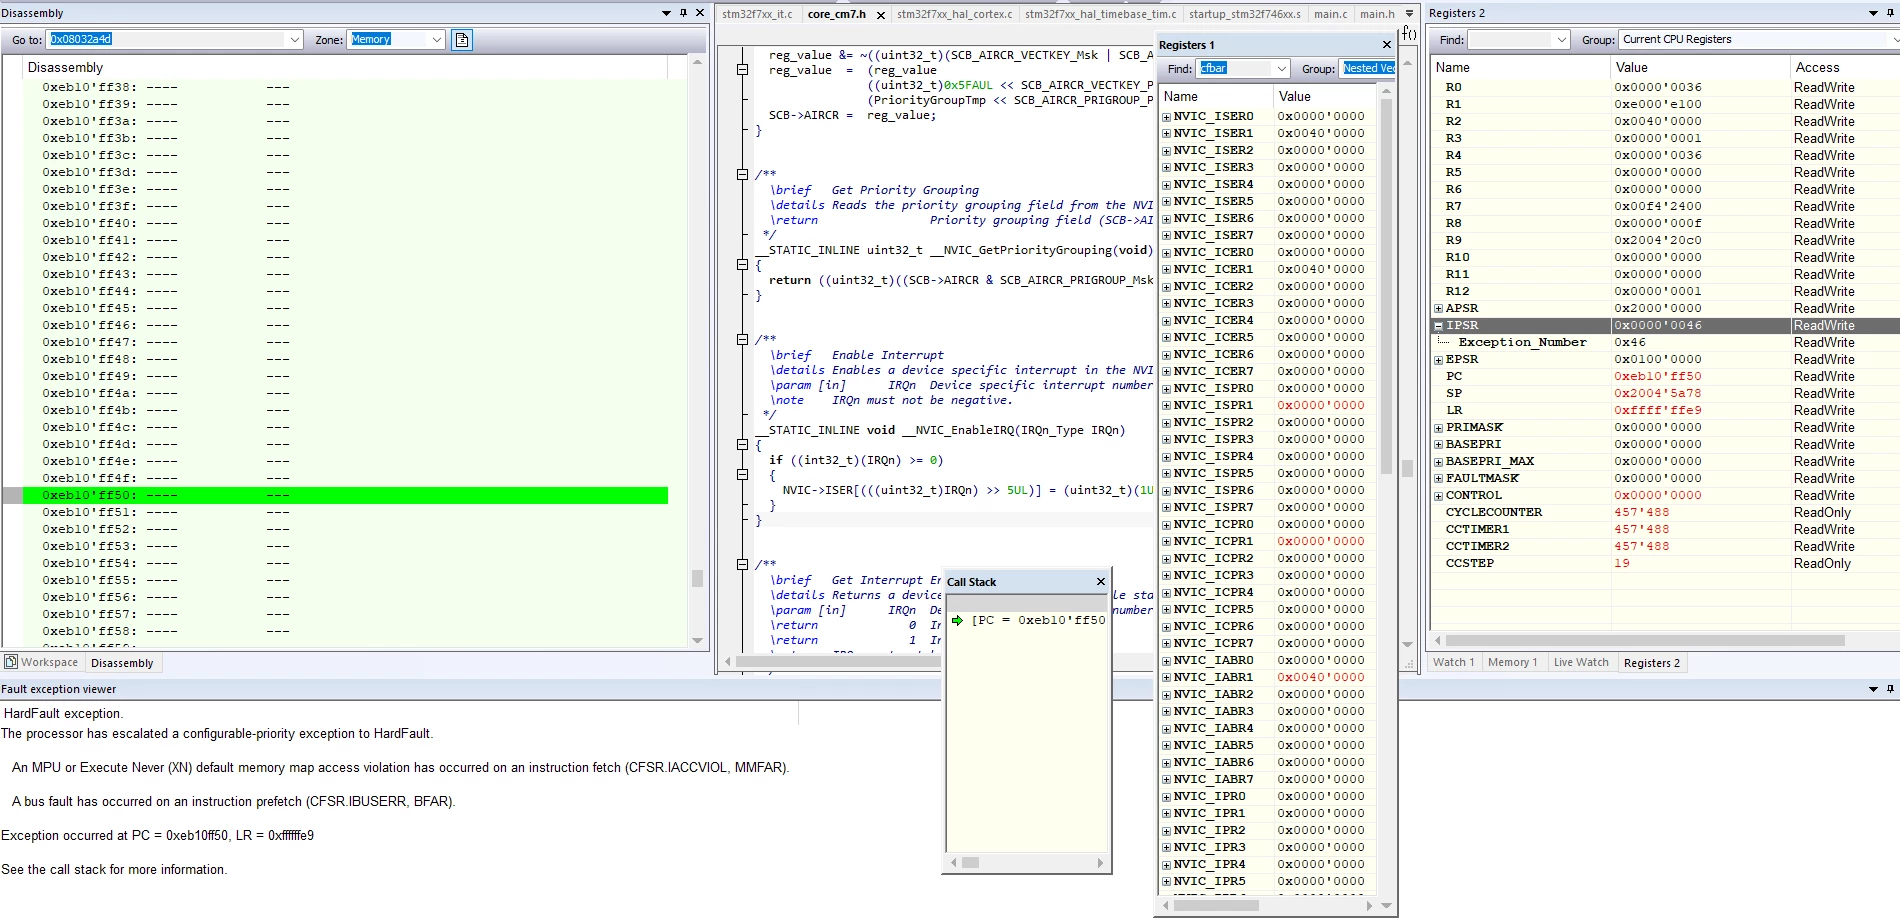The height and width of the screenshot is (922, 1900).
Task: Toggle mixed-mode button in Disassembly toolbar
Action: (462, 40)
